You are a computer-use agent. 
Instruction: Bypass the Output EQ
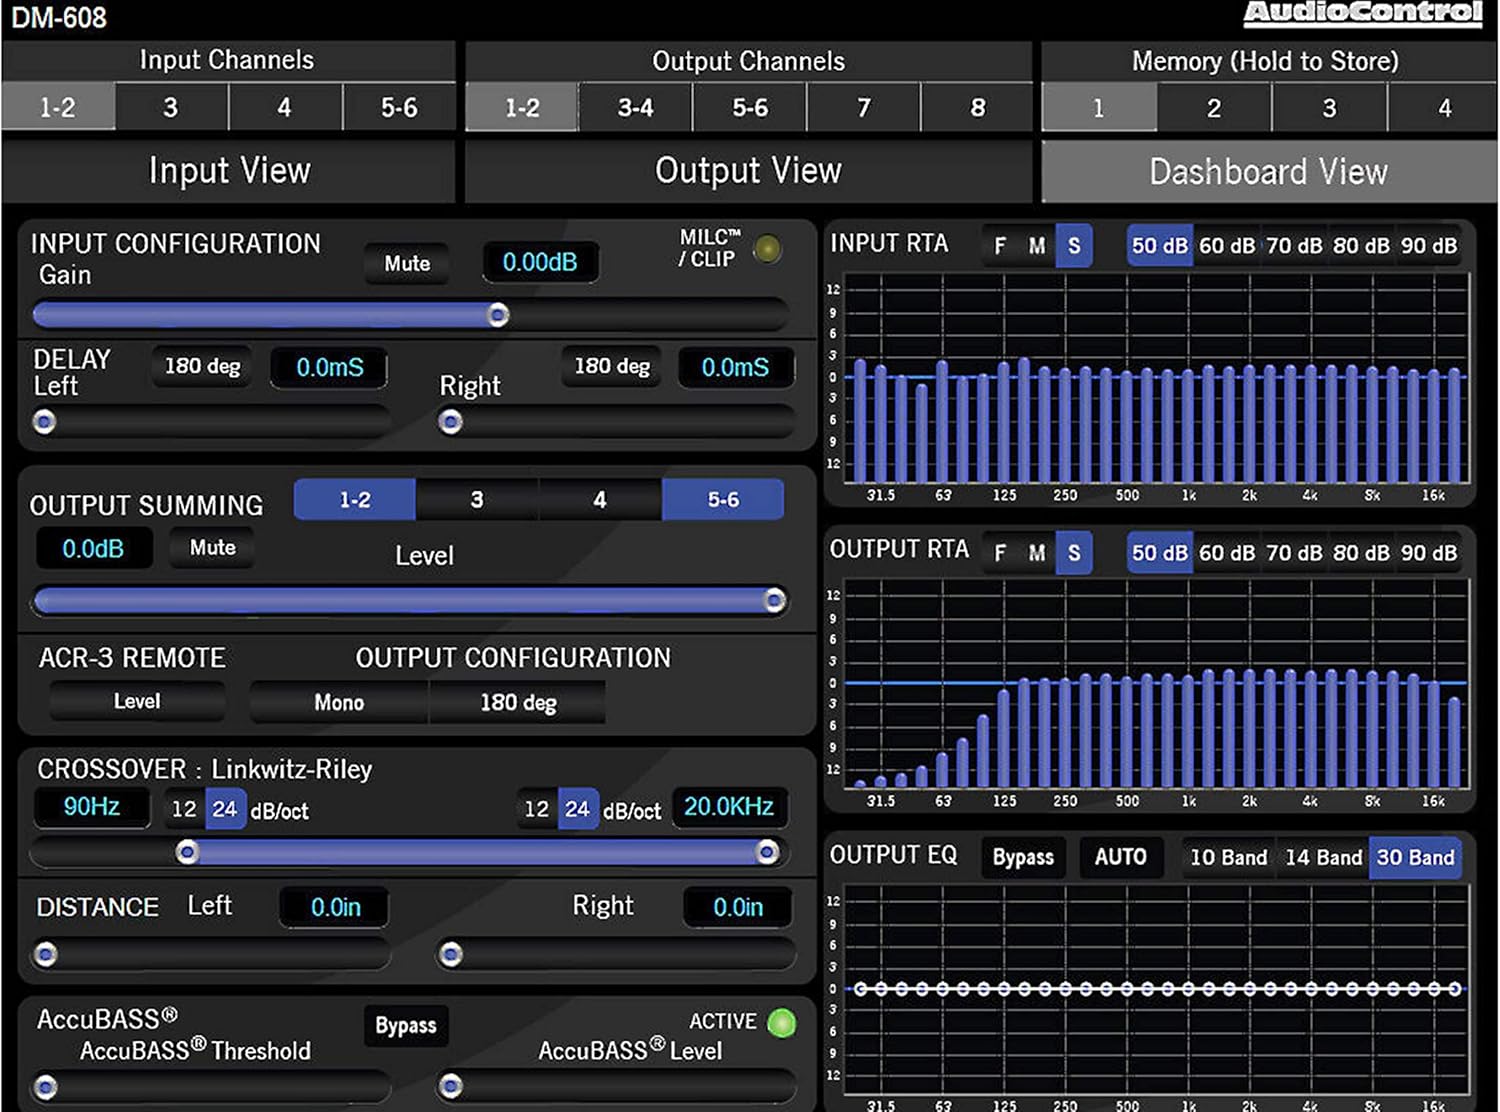click(1022, 857)
